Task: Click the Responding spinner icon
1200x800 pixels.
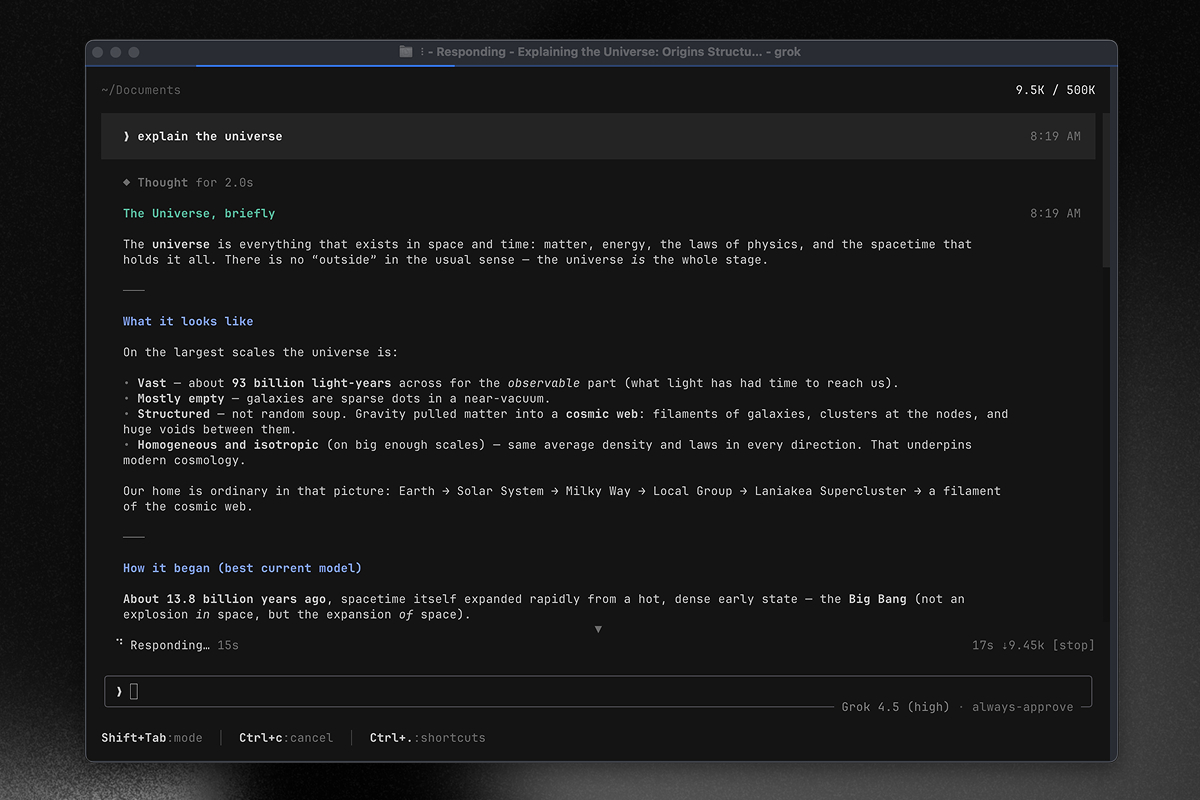Action: [119, 644]
